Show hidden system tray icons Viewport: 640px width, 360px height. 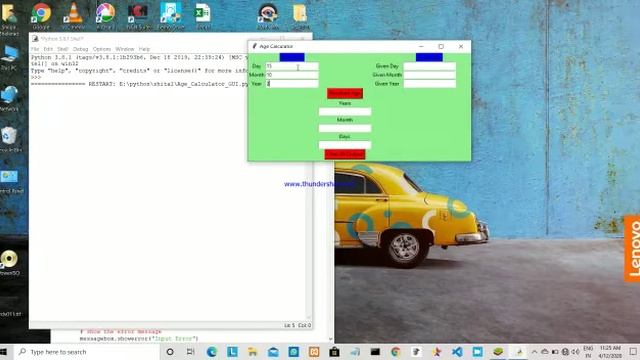click(534, 352)
